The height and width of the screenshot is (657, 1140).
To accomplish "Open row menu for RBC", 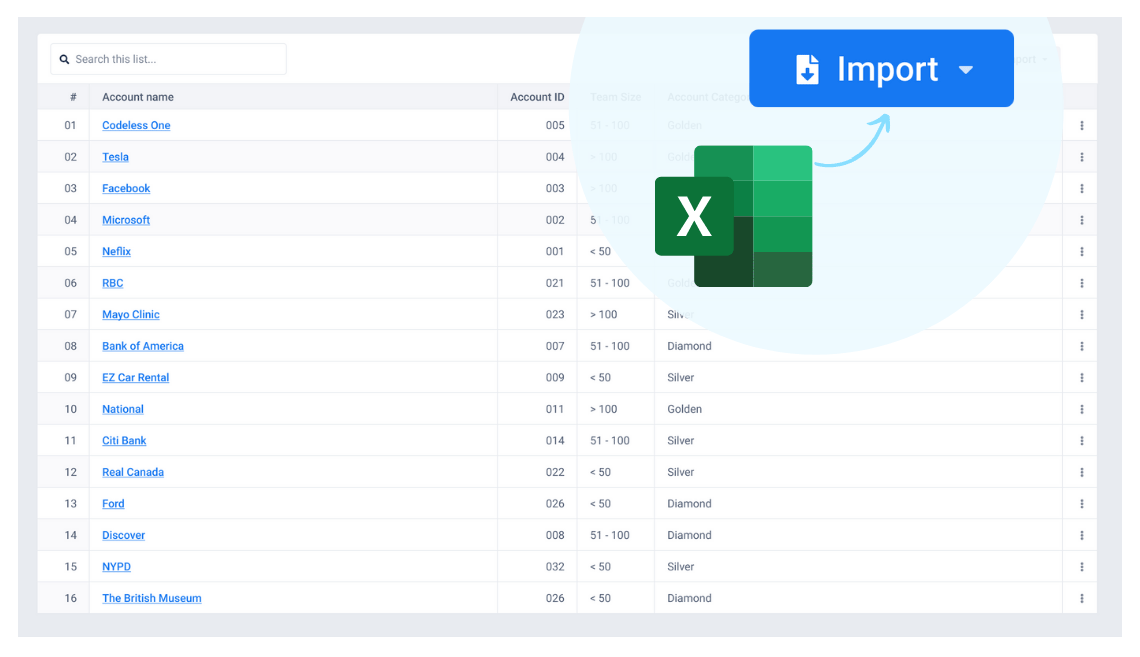I will [1082, 283].
